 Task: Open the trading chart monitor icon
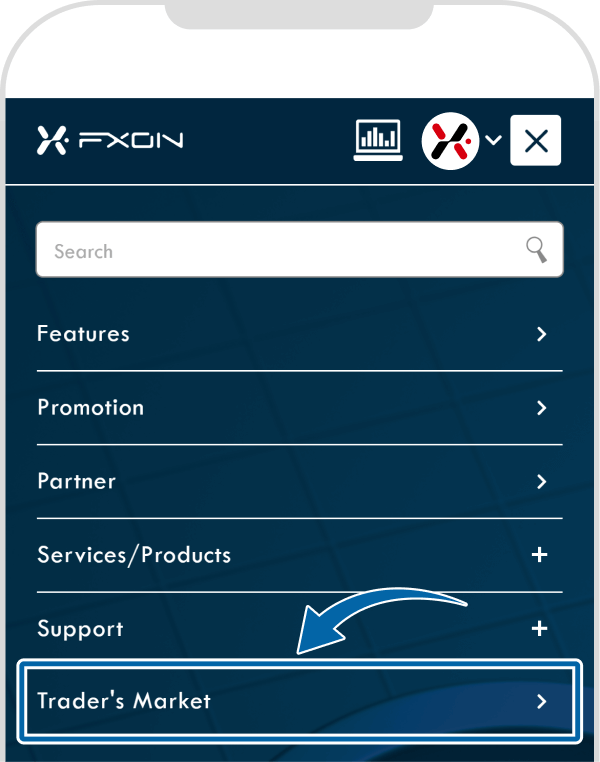tap(378, 140)
